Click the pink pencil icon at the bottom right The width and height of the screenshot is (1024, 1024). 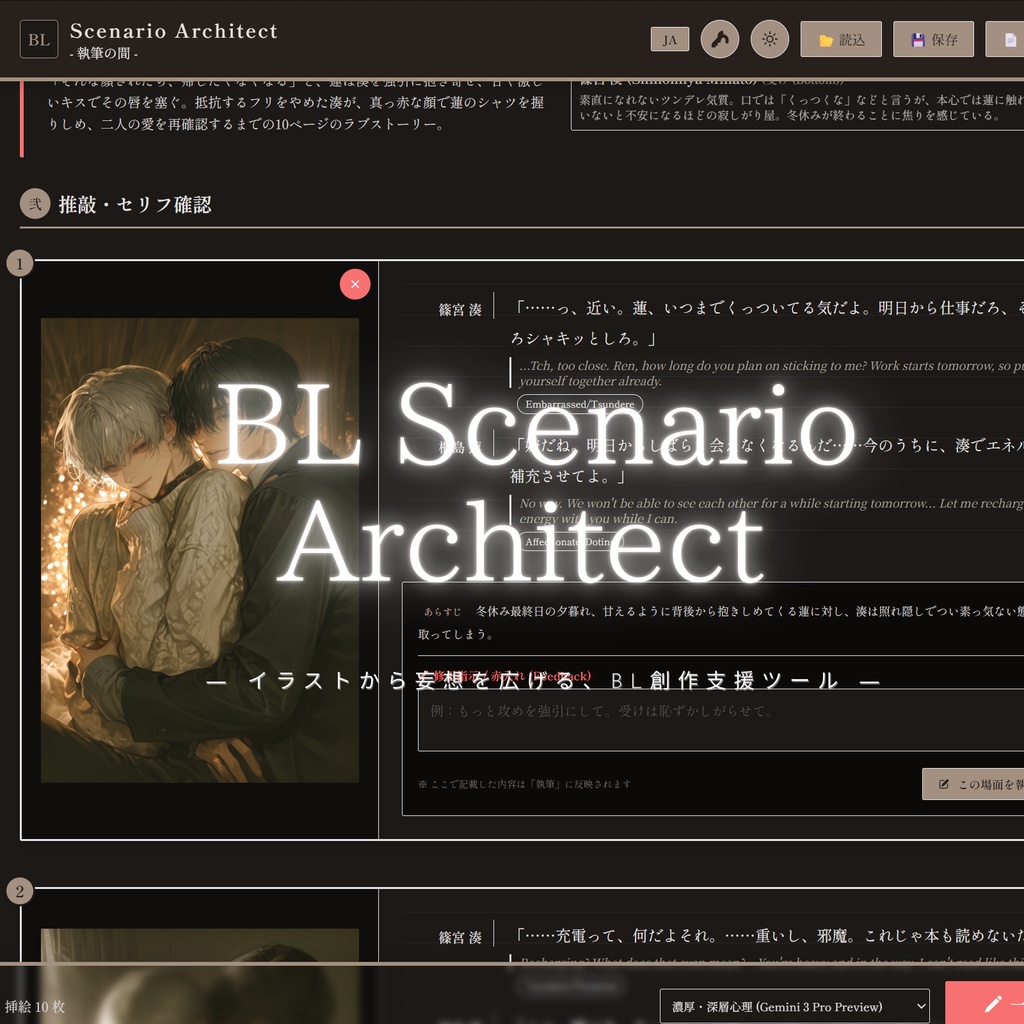pyautogui.click(x=995, y=1006)
